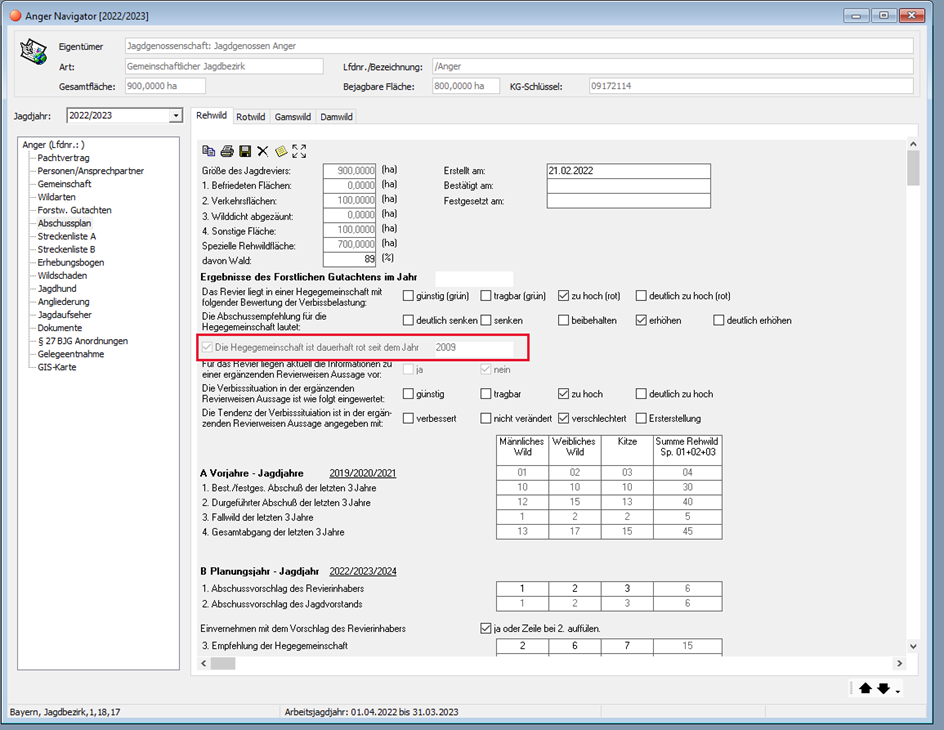Click the expand to fullscreen arrows icon
This screenshot has width=944, height=730.
pyautogui.click(x=299, y=151)
